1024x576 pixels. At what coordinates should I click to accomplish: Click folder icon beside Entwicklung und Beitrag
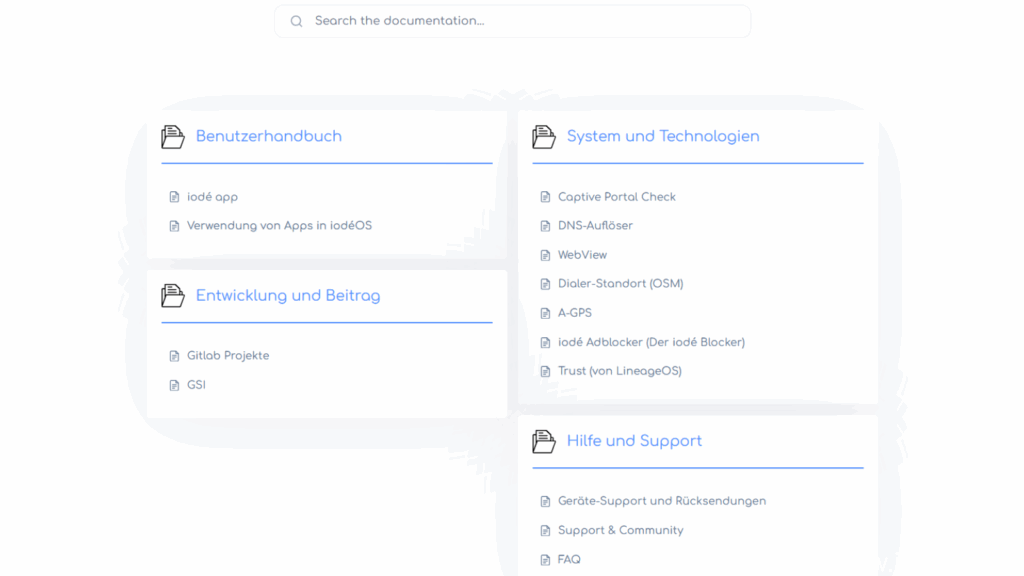click(x=173, y=296)
